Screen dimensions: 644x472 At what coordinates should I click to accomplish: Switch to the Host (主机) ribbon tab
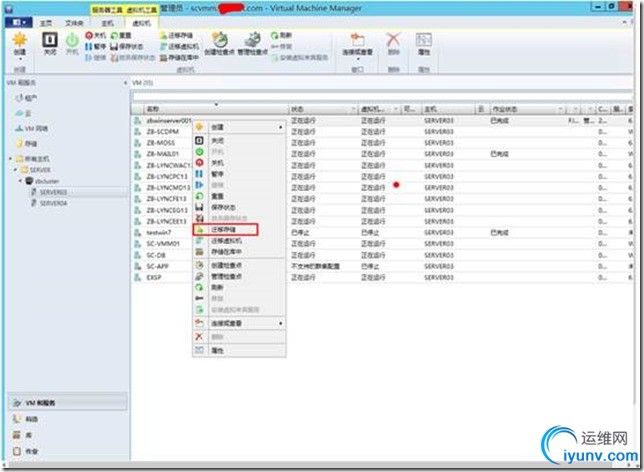[x=108, y=23]
